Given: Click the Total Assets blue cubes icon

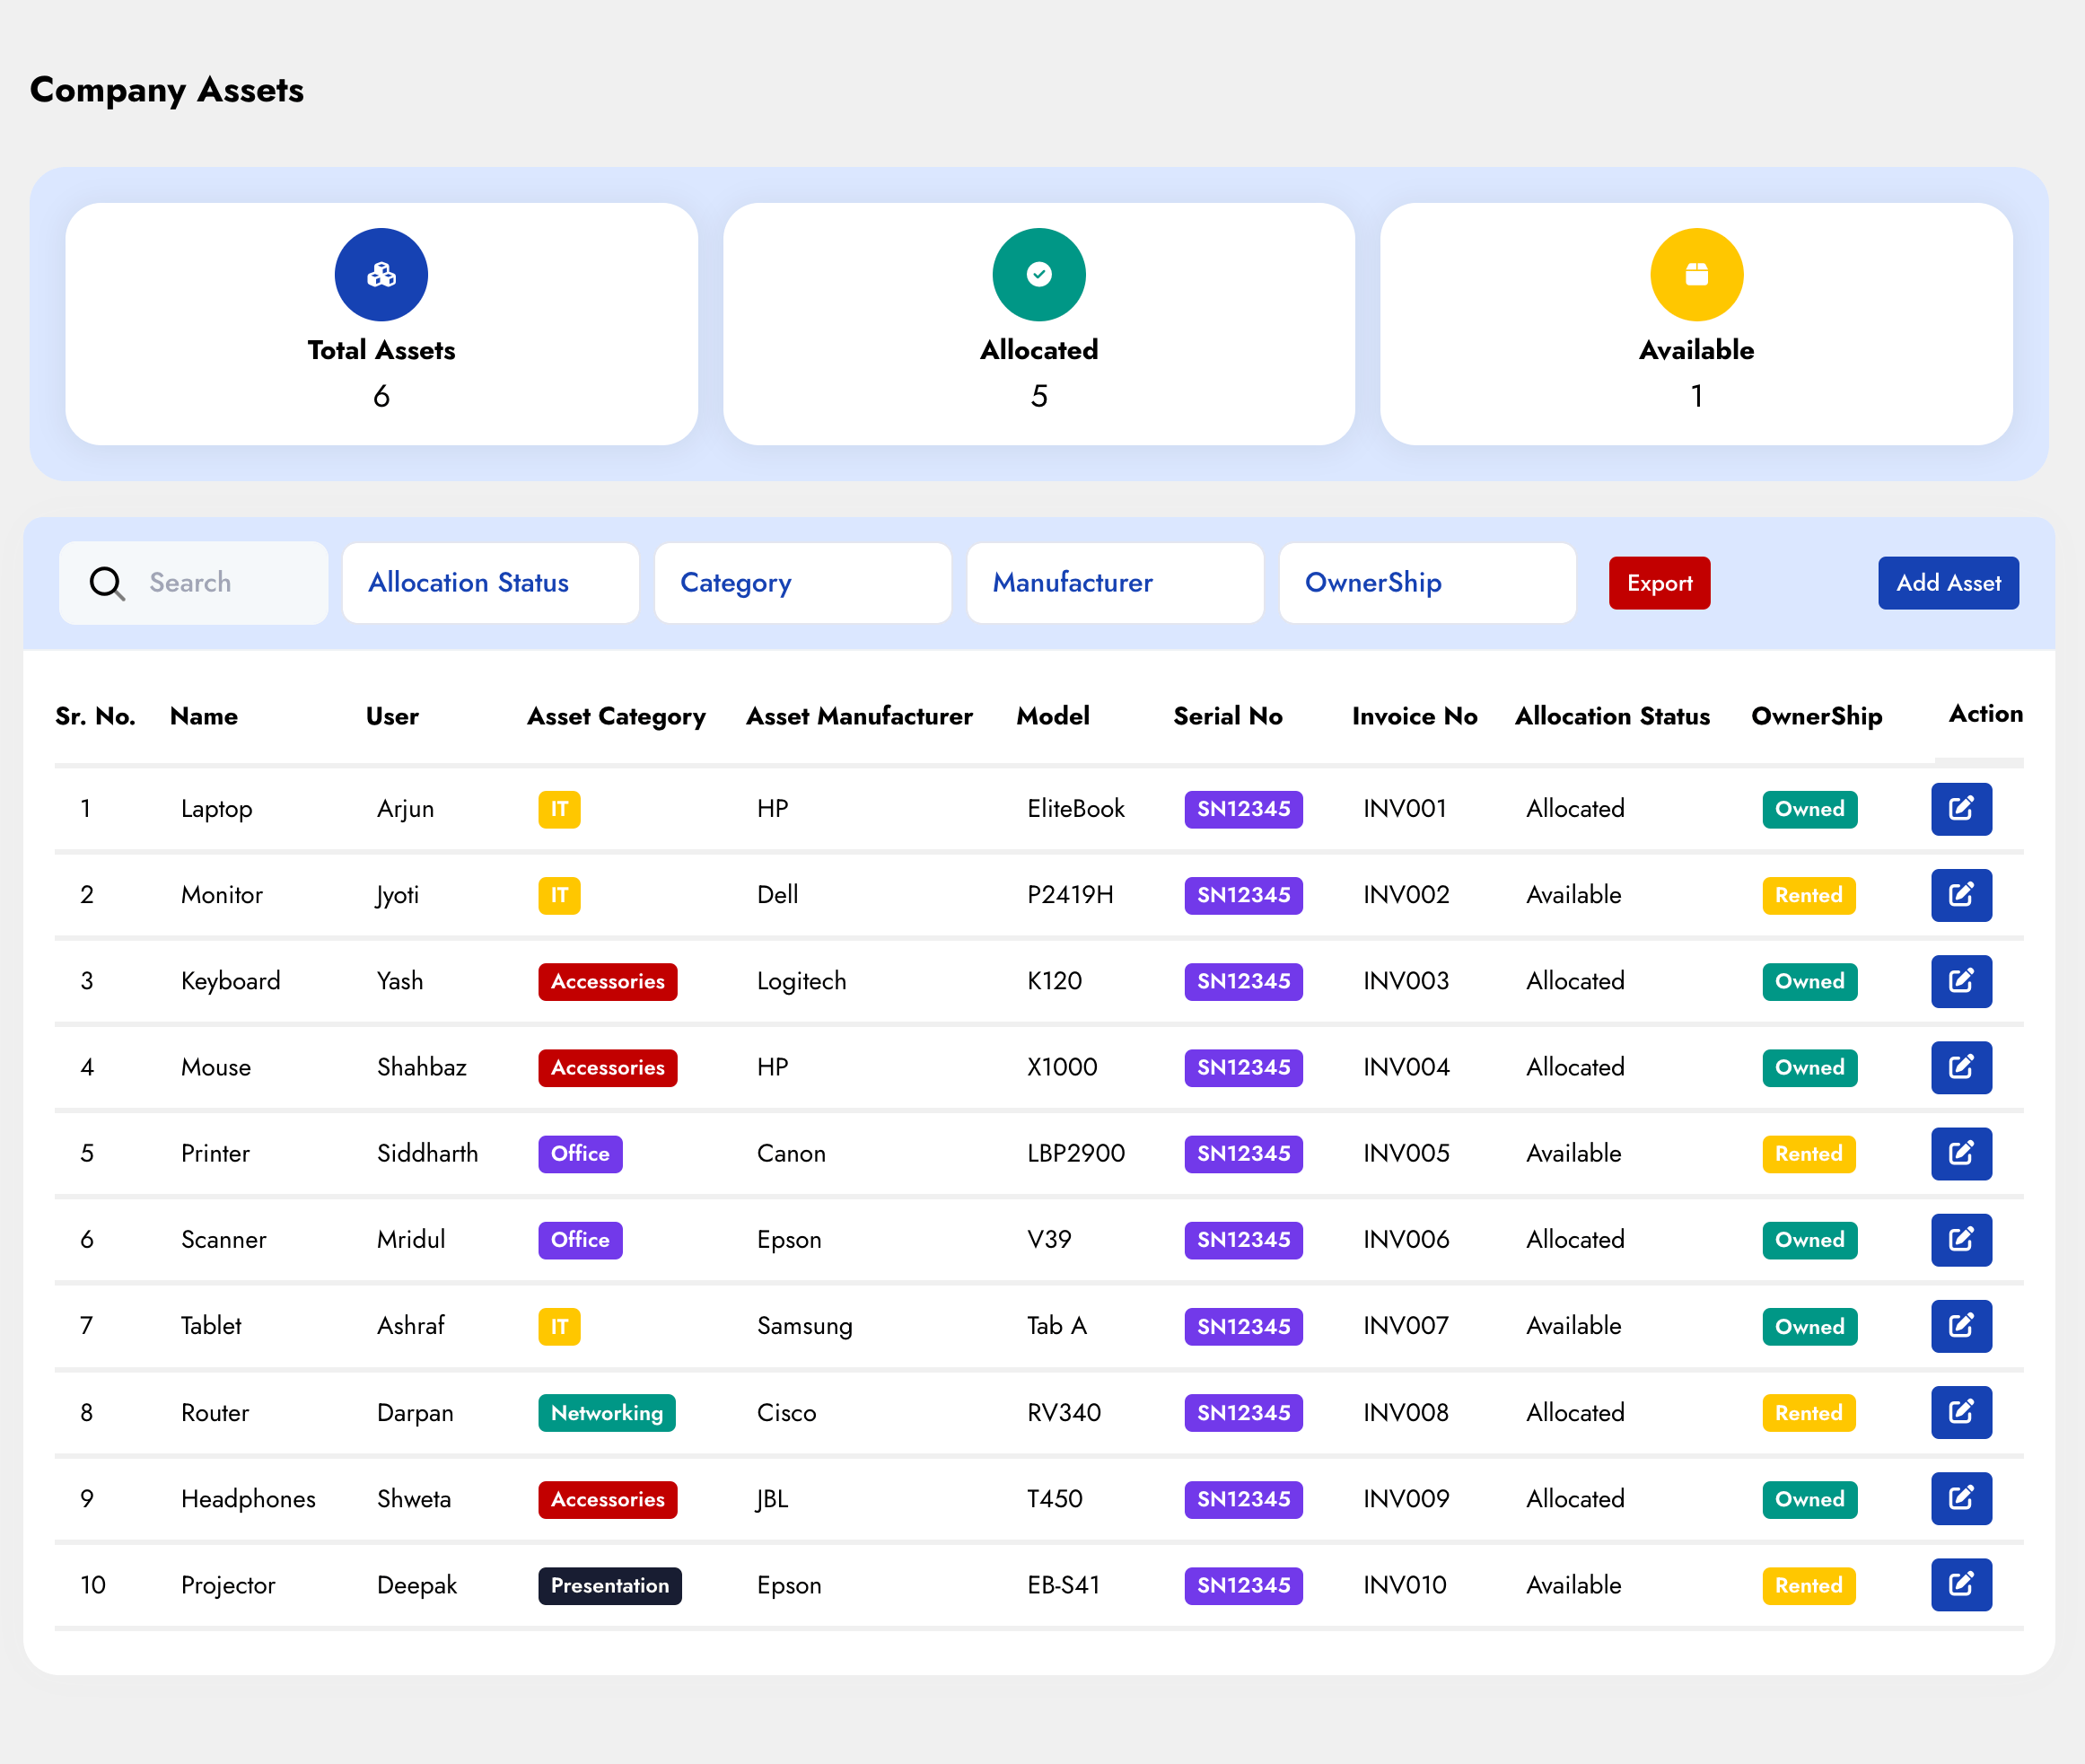Looking at the screenshot, I should 381,274.
